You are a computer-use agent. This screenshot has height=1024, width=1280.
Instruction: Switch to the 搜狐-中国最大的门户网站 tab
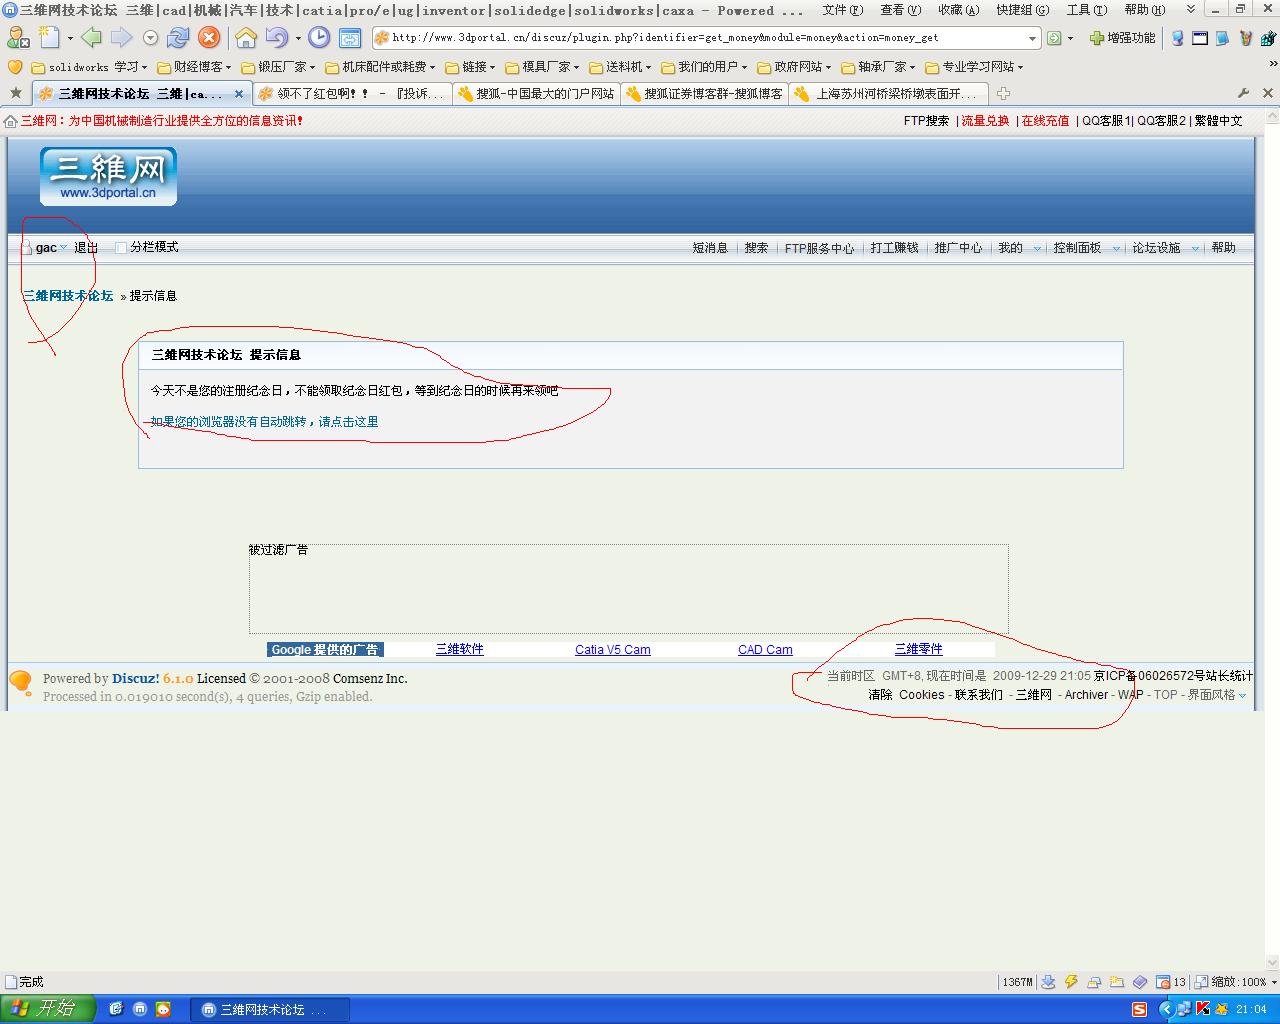pos(534,94)
